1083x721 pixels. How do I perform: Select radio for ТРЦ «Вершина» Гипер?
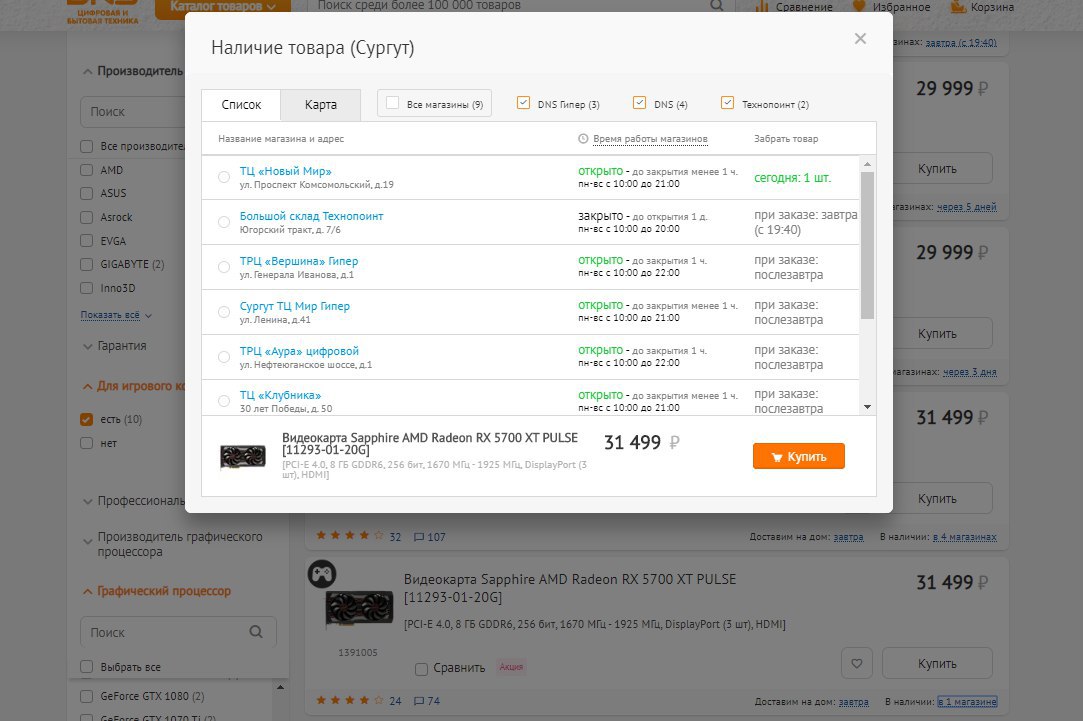pos(224,267)
